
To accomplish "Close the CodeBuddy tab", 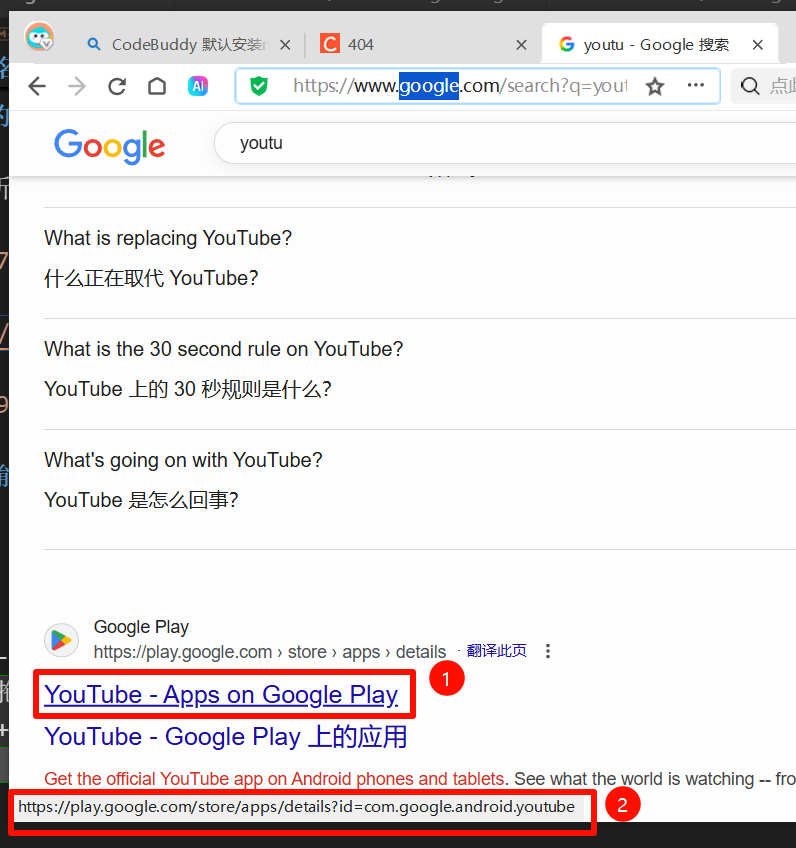I will [285, 45].
